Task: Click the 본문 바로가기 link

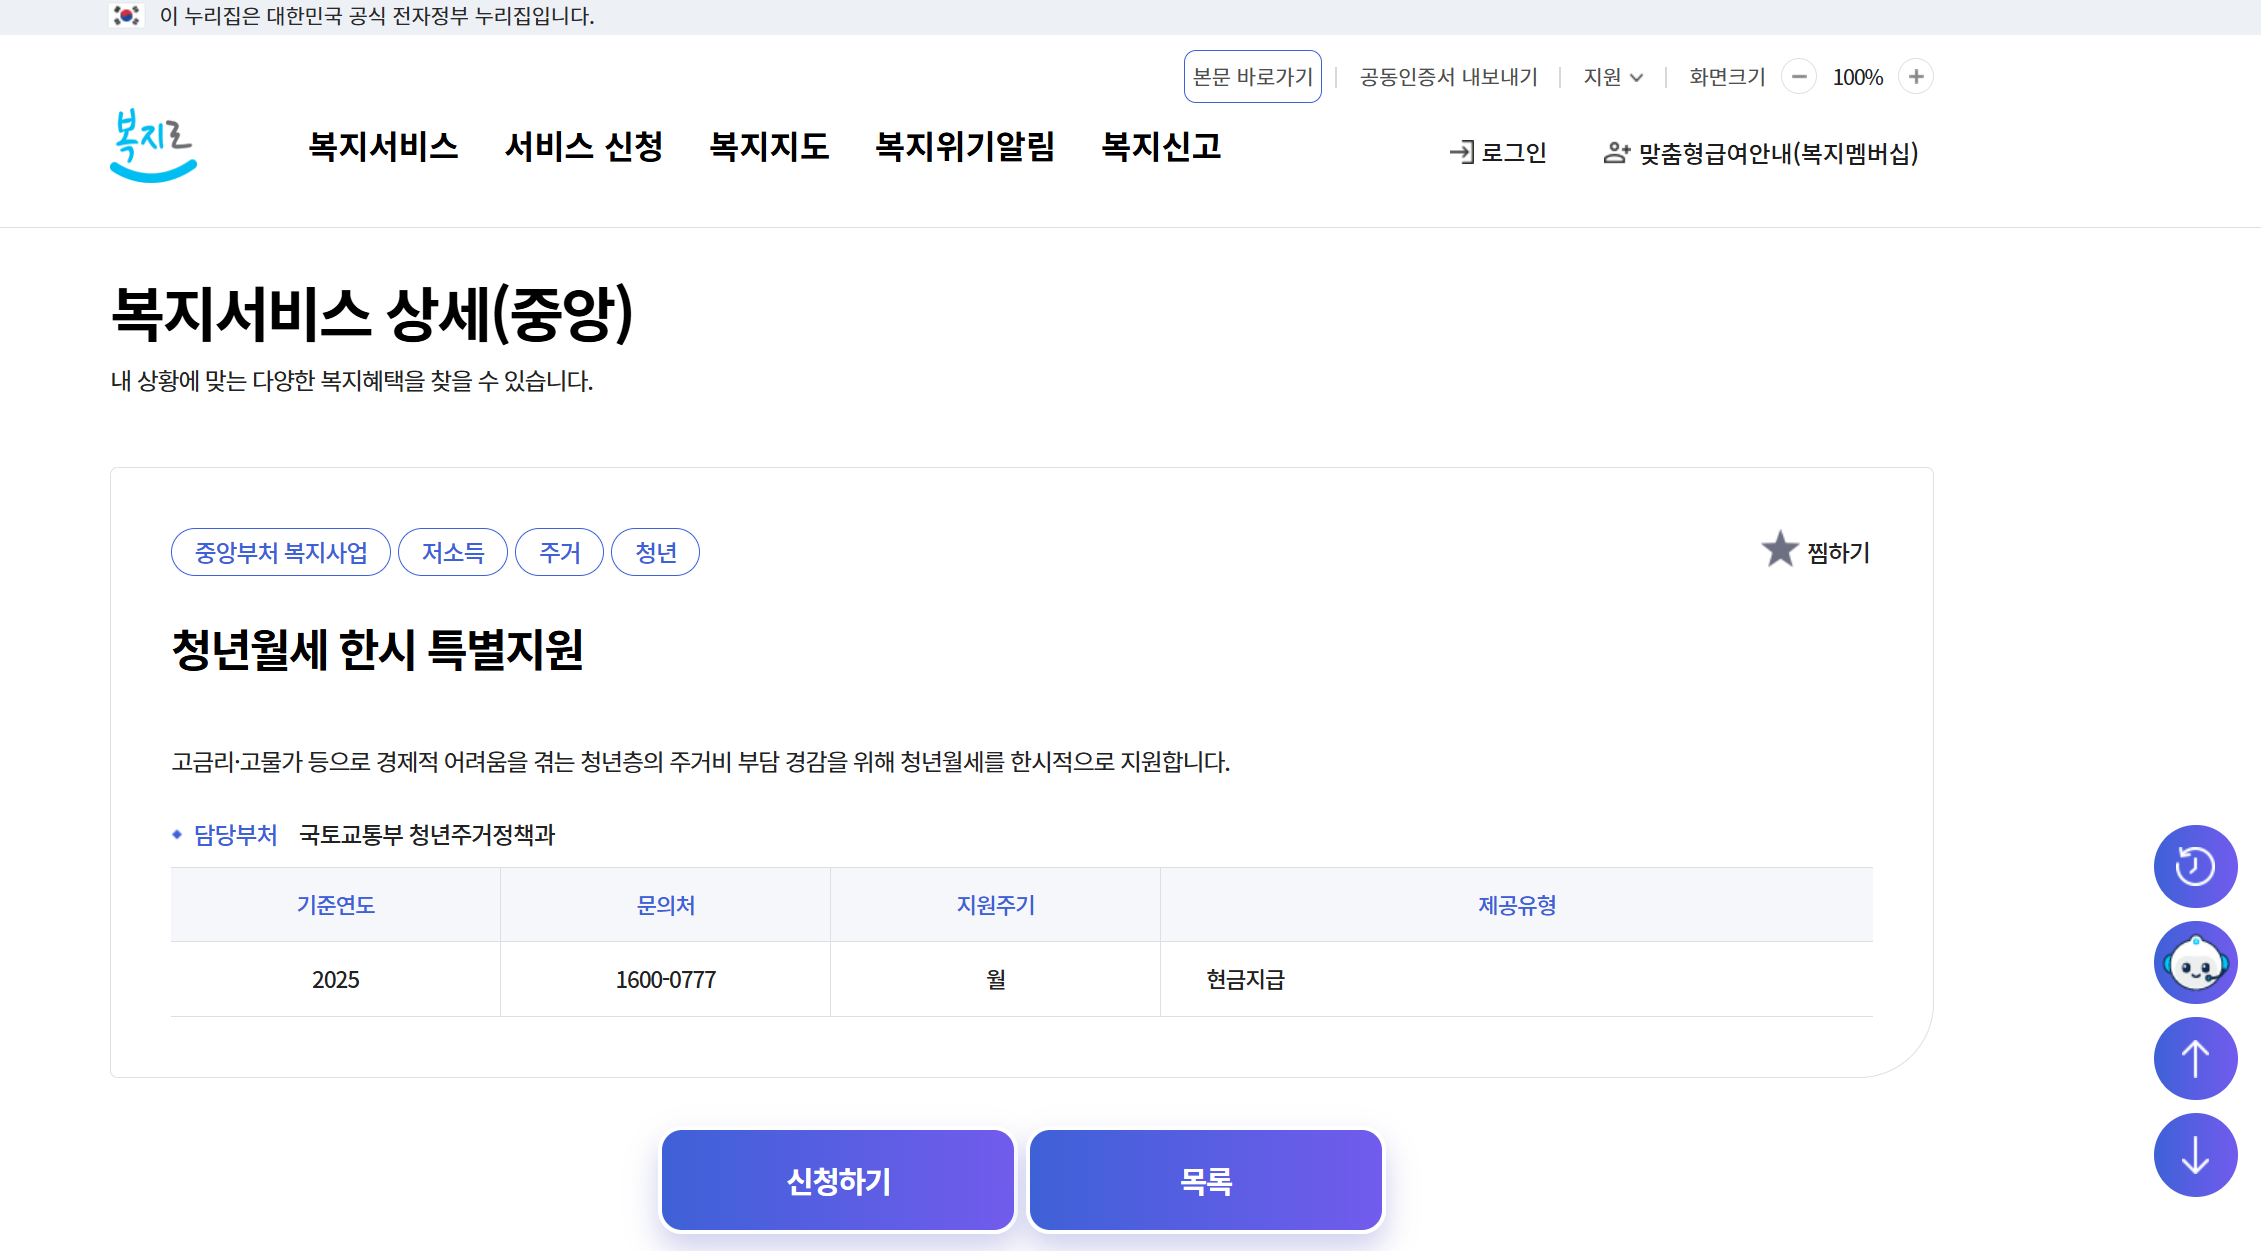Action: click(1252, 76)
